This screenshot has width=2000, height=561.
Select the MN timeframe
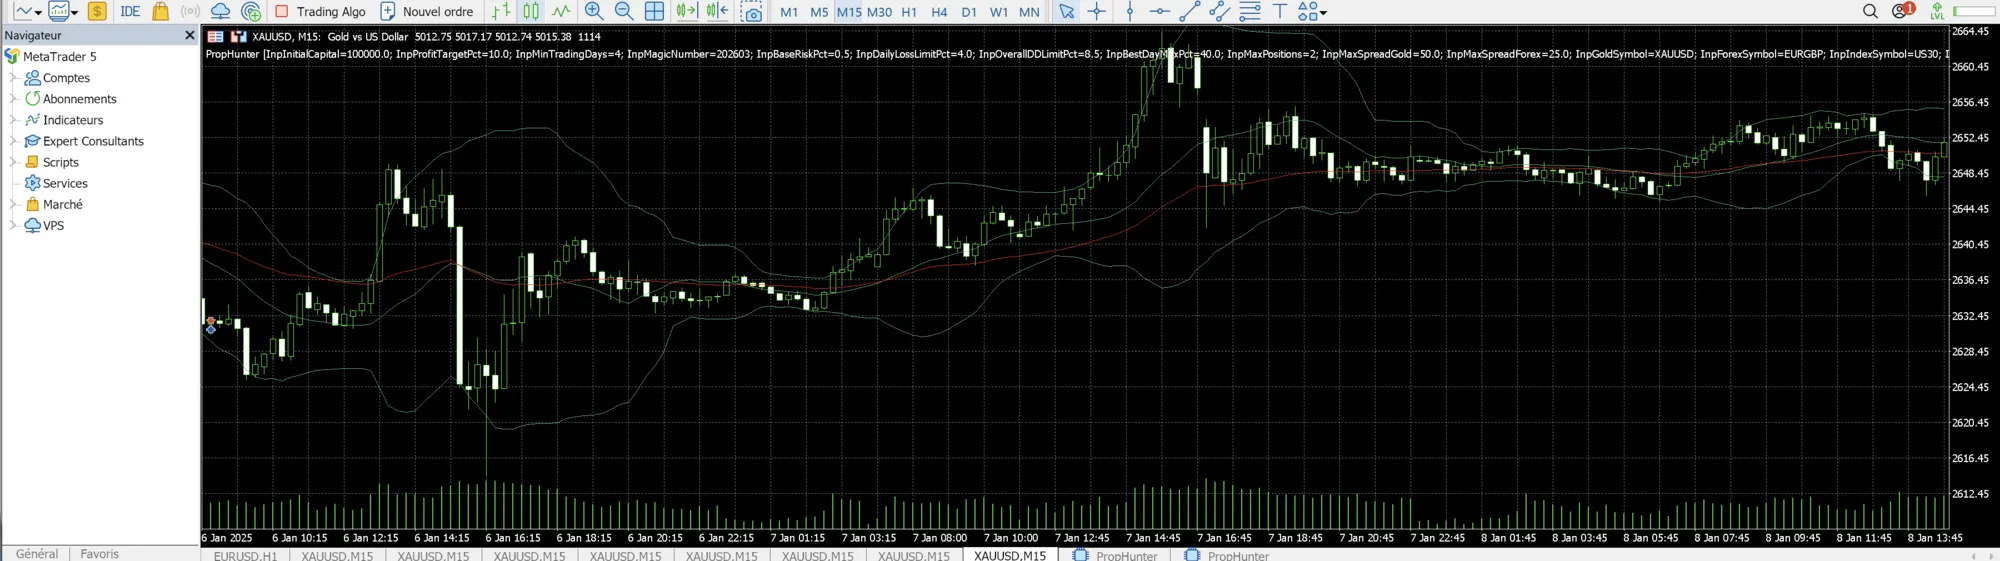[1029, 12]
